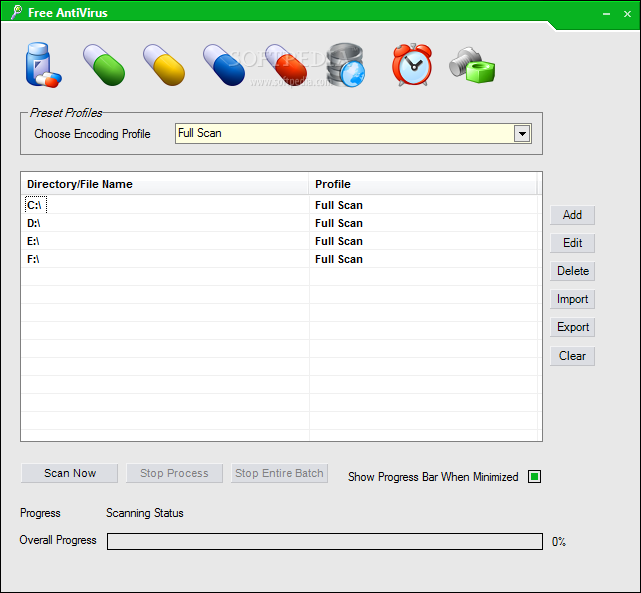Toggle Show Progress Bar When Minimized checkbox
Image resolution: width=641 pixels, height=593 pixels.
(x=534, y=477)
